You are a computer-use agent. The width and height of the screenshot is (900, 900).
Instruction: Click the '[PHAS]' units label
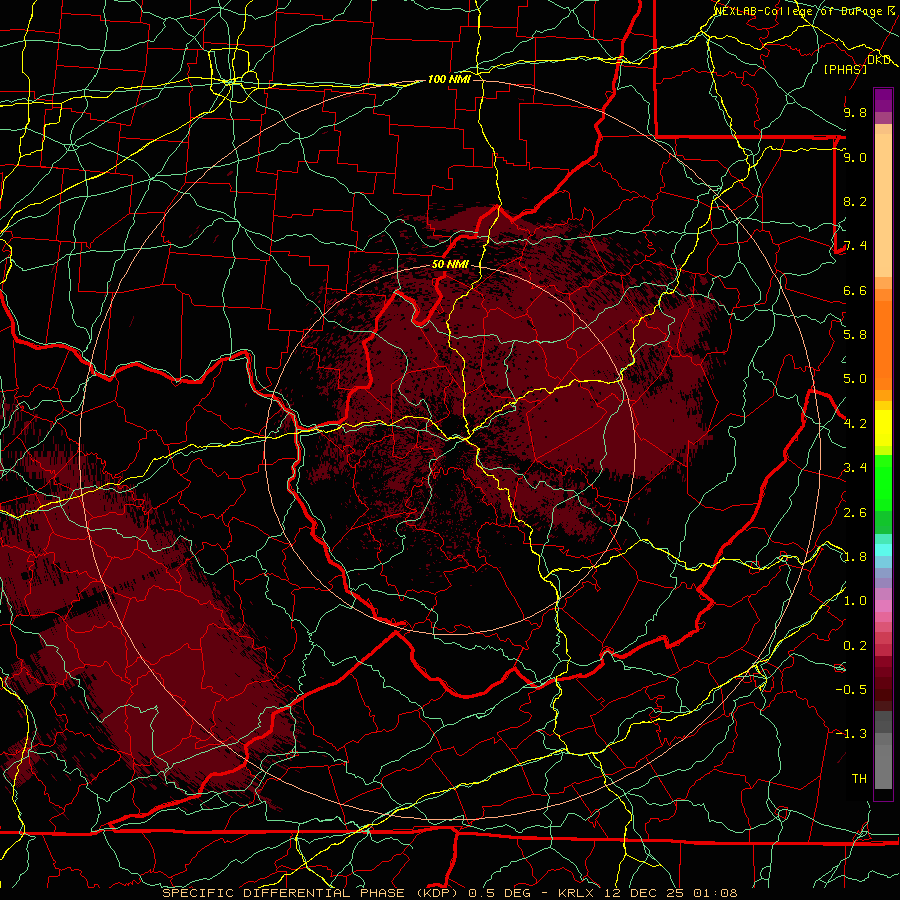click(x=845, y=70)
